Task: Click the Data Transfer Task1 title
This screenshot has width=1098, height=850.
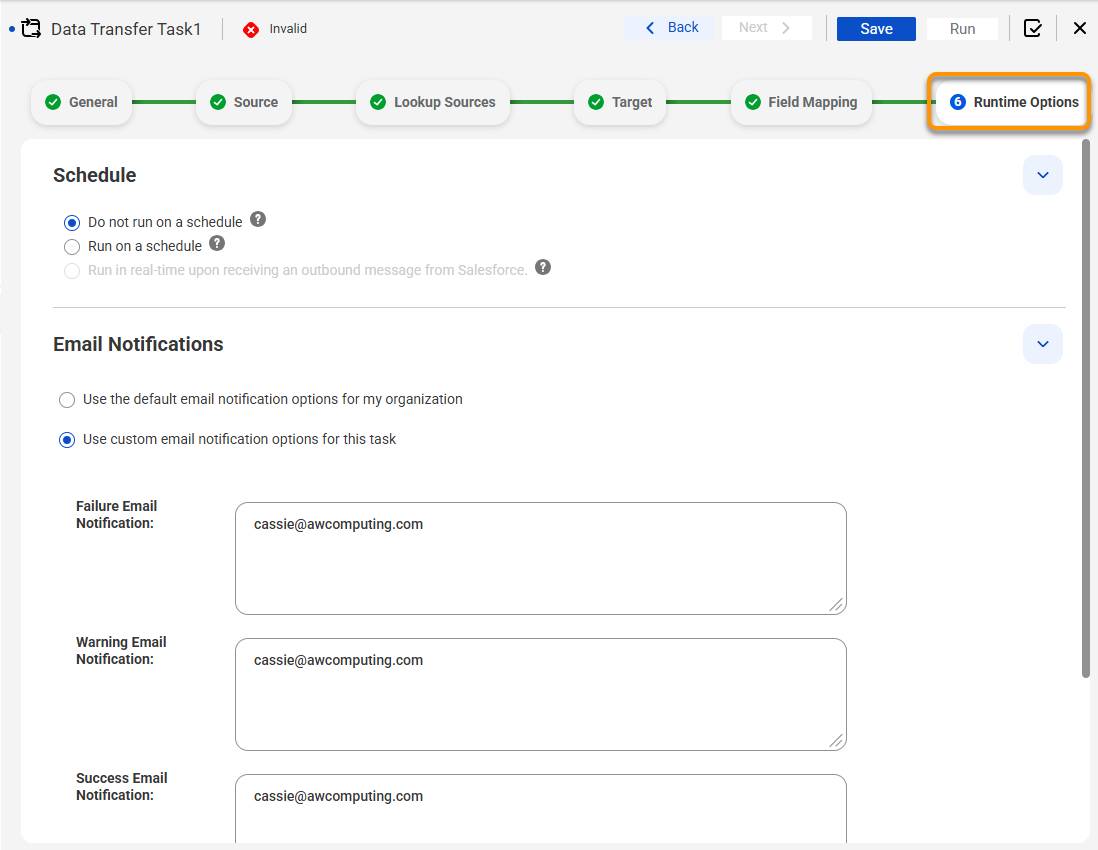Action: point(126,29)
